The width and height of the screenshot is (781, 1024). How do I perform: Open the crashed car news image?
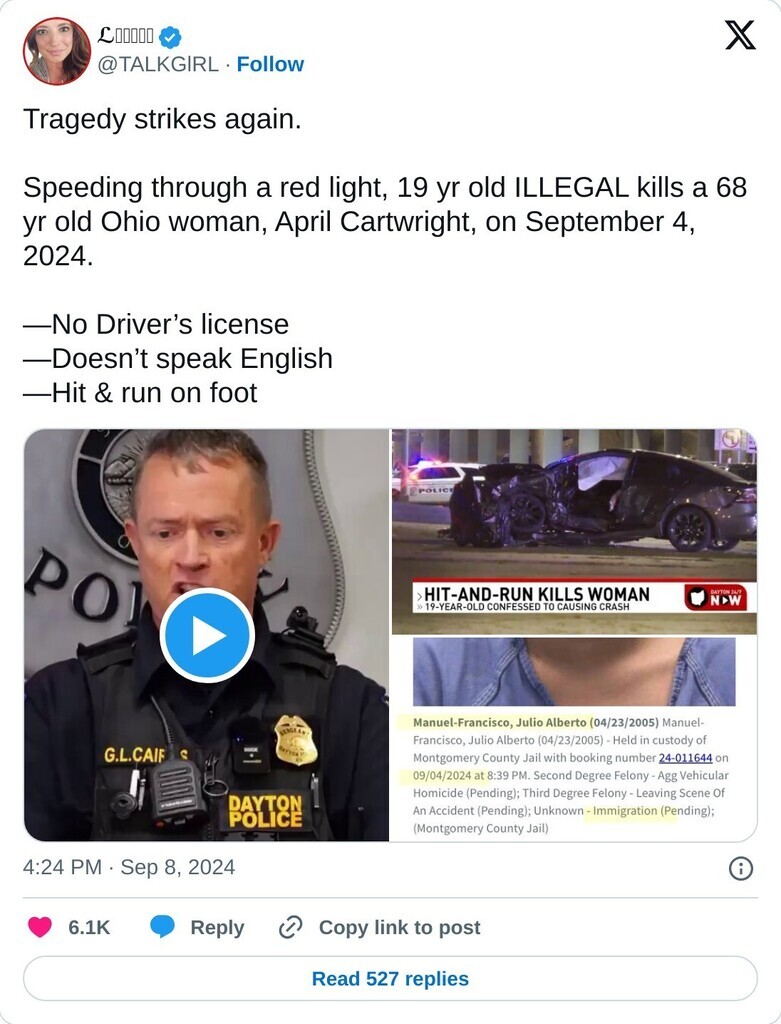click(574, 532)
